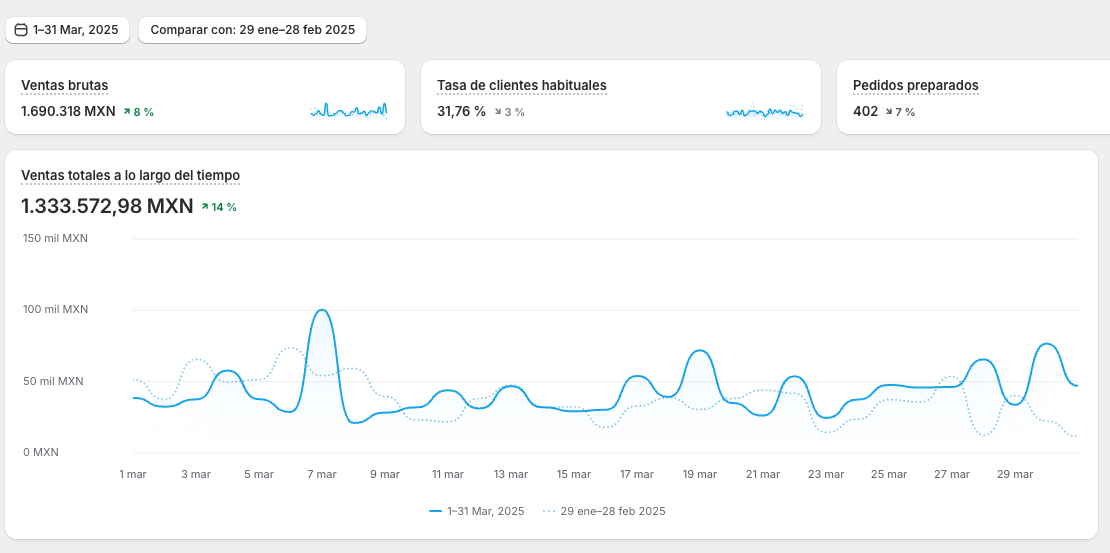Click the Tasa de clientes habituales sparkline

(764, 111)
